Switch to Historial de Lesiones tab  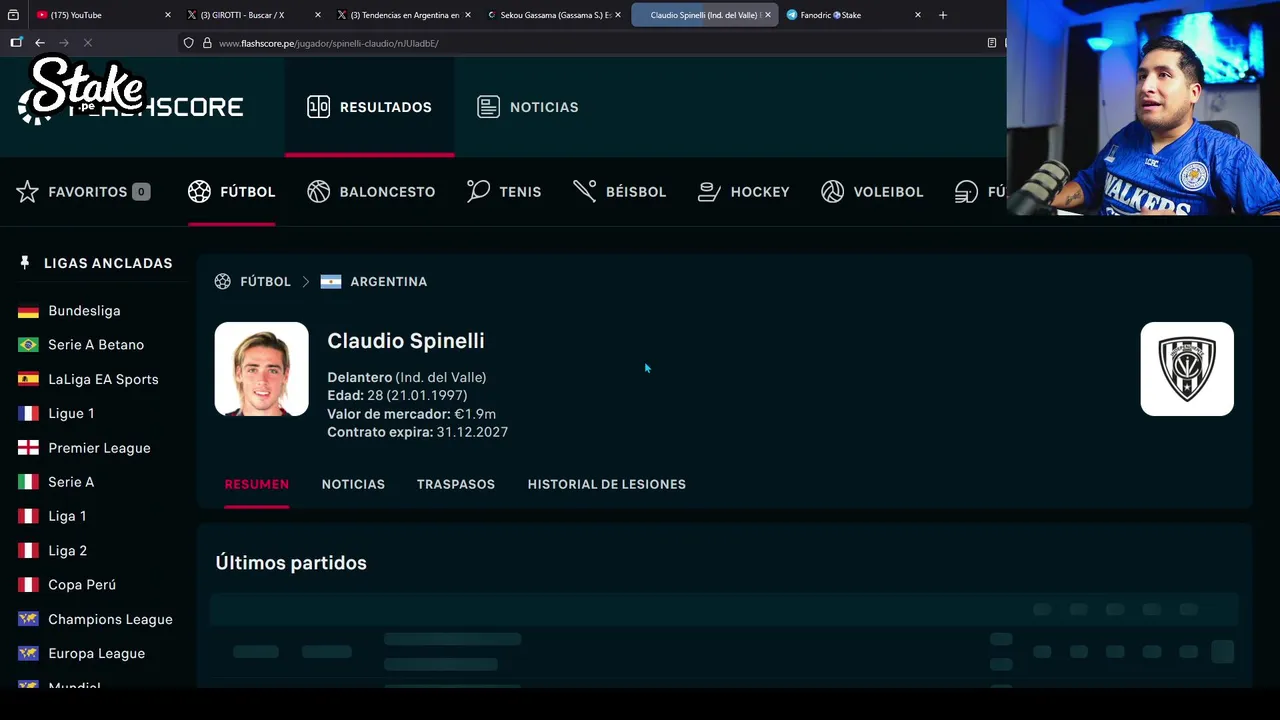[606, 484]
